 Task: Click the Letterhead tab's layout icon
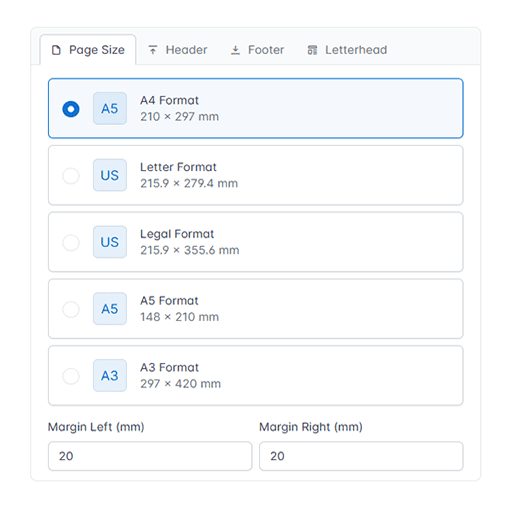point(312,50)
